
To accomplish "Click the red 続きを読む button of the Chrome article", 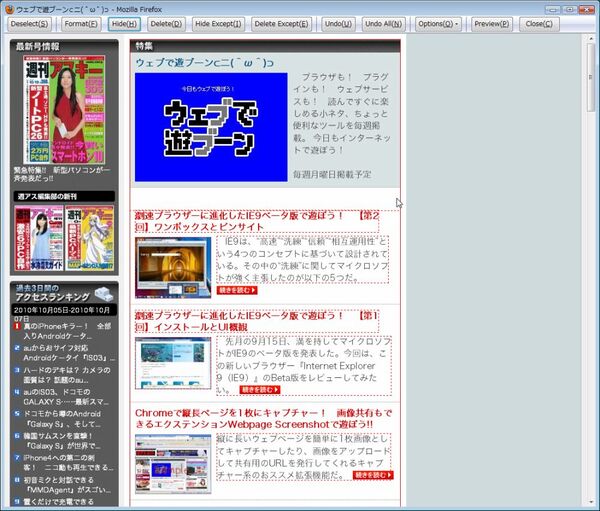I will [x=373, y=475].
